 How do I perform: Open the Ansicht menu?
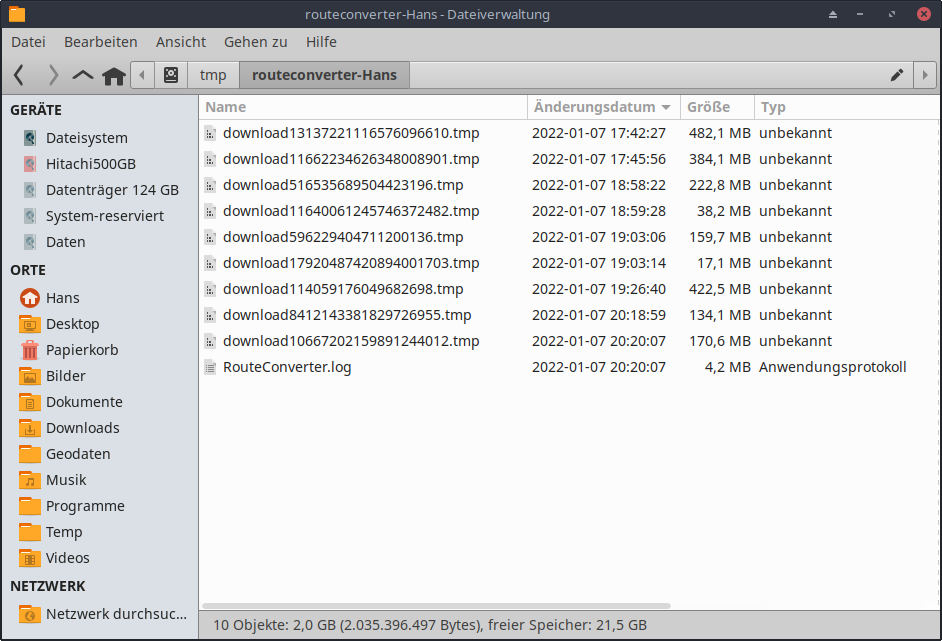click(180, 42)
